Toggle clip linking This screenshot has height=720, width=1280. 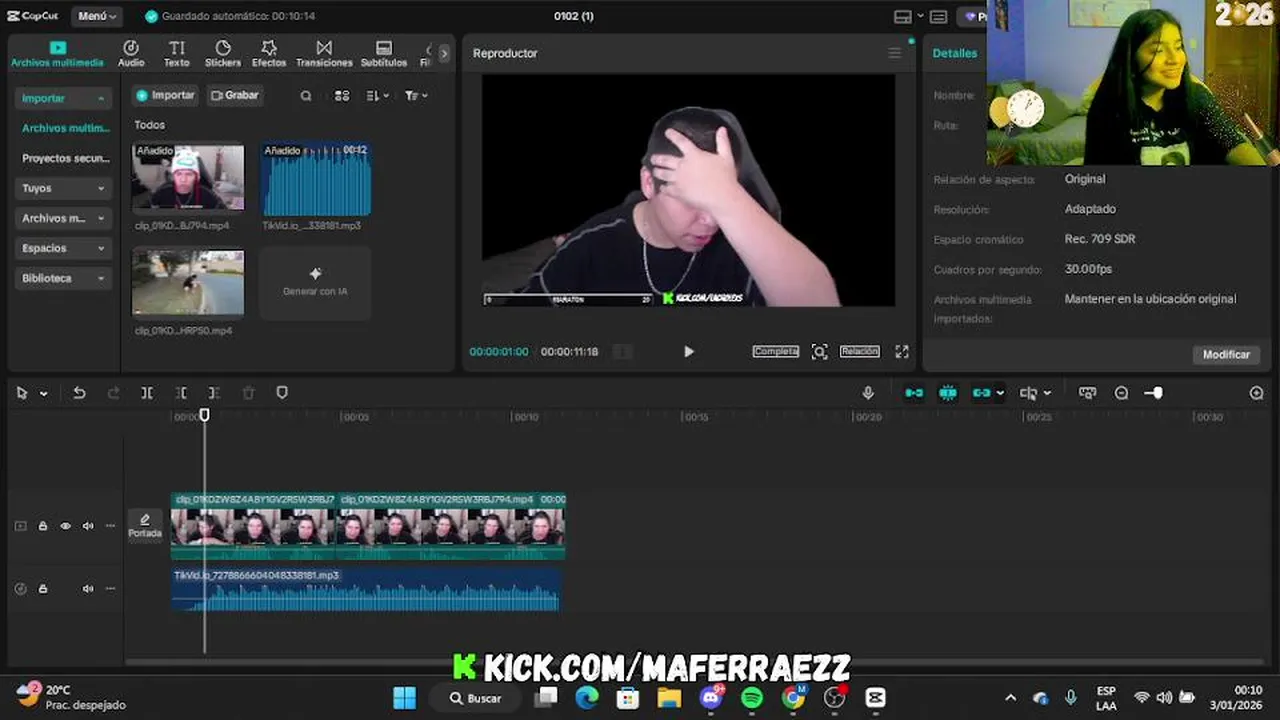[981, 393]
